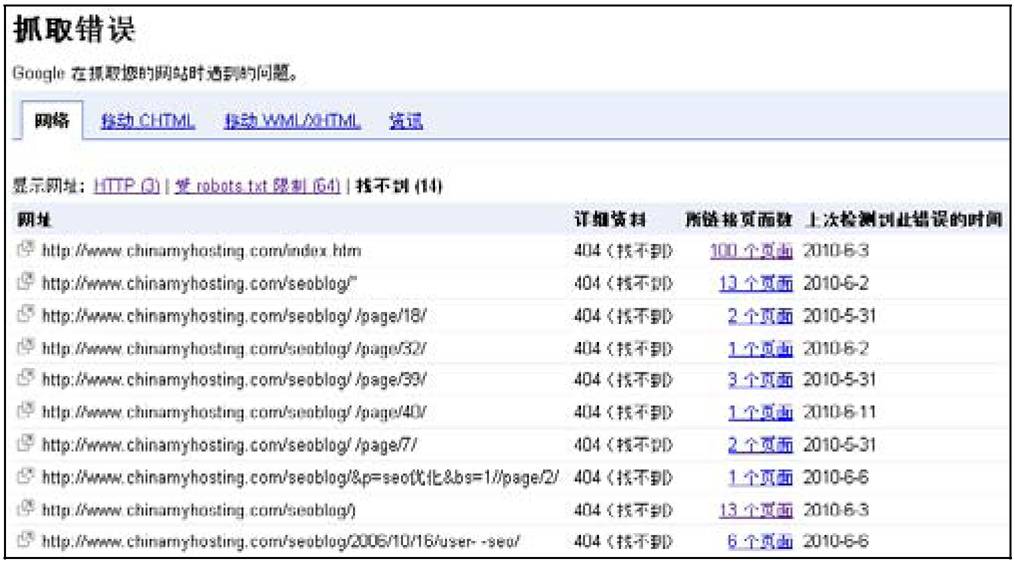Select the 网络 tab
This screenshot has width=1015, height=562.
pyautogui.click(x=52, y=121)
